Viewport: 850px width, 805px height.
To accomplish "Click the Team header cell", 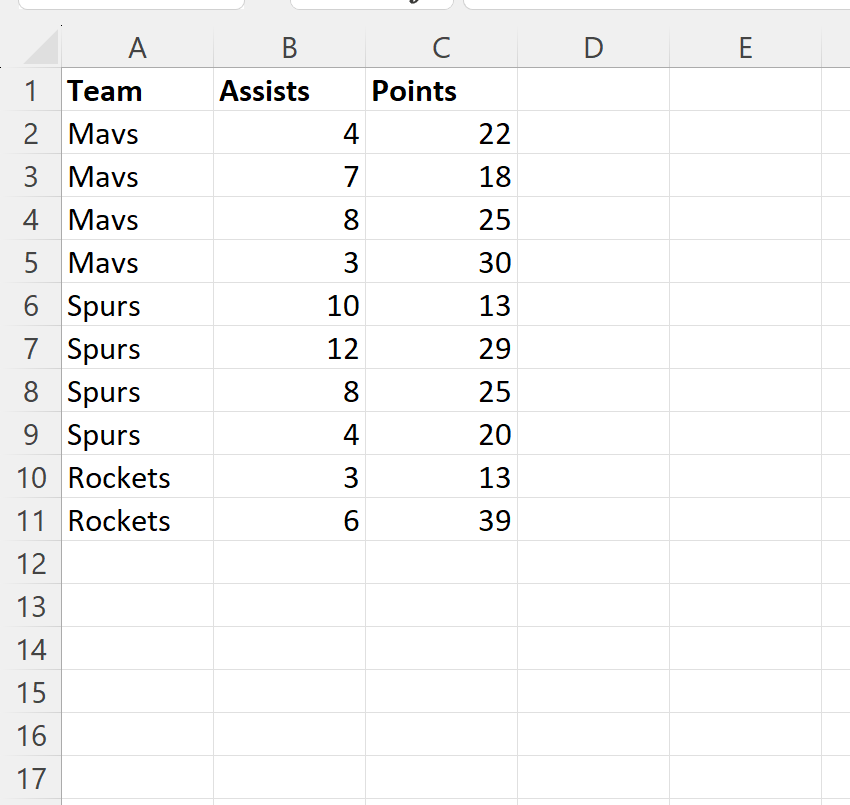I will tap(137, 91).
